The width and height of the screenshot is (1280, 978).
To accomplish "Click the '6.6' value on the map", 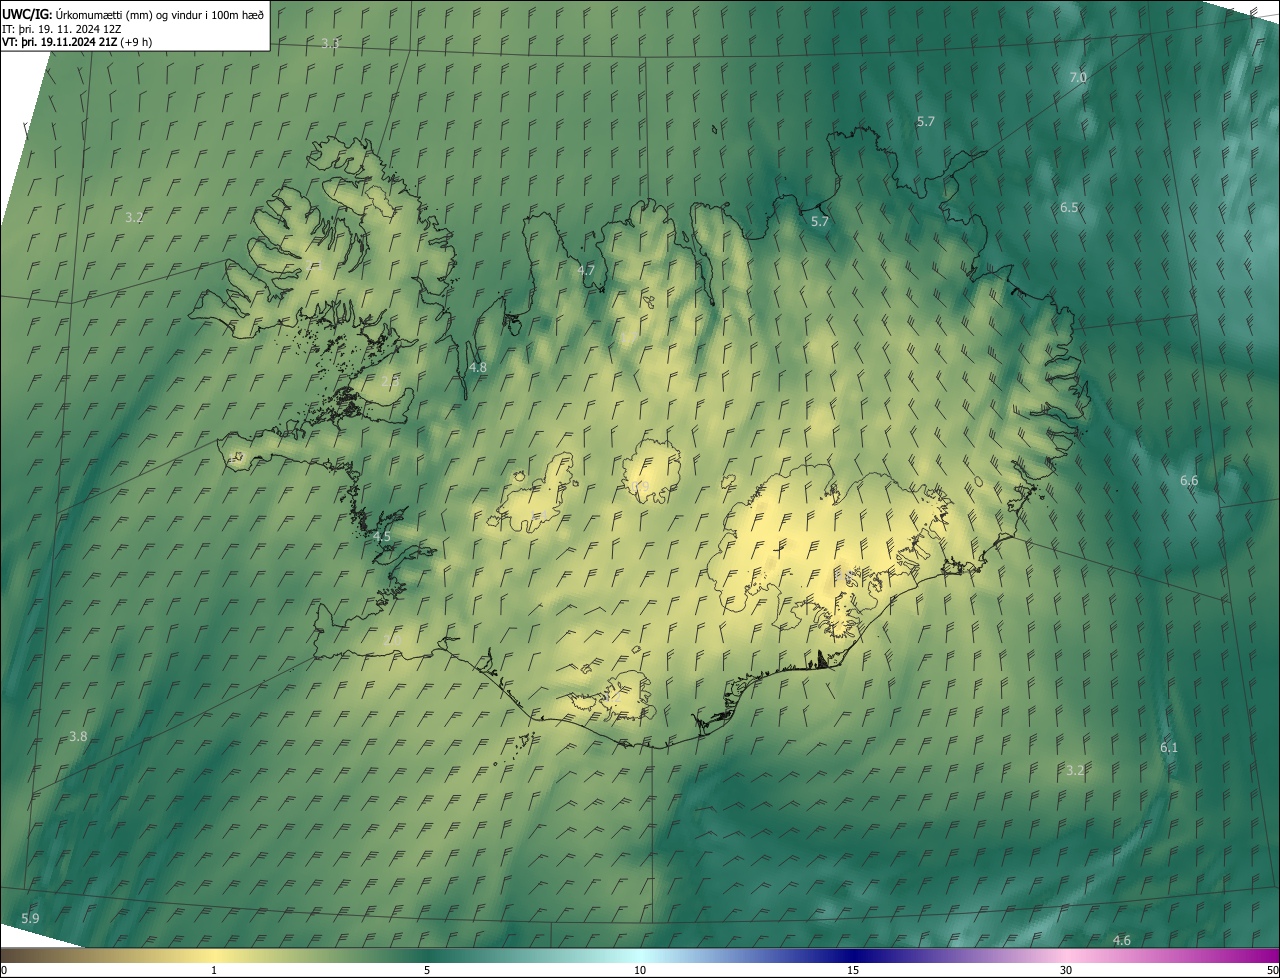I will tap(1189, 481).
